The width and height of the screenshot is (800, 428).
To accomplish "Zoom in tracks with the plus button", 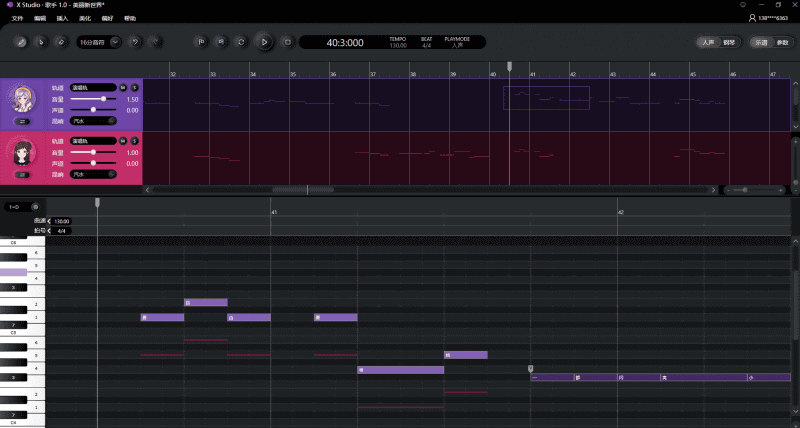I will click(x=781, y=190).
